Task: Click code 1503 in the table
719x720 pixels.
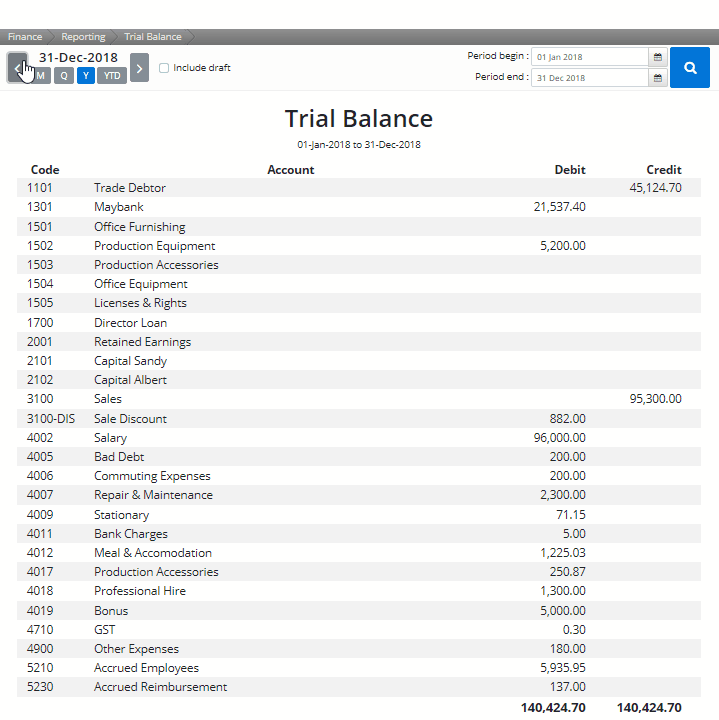Action: click(40, 265)
